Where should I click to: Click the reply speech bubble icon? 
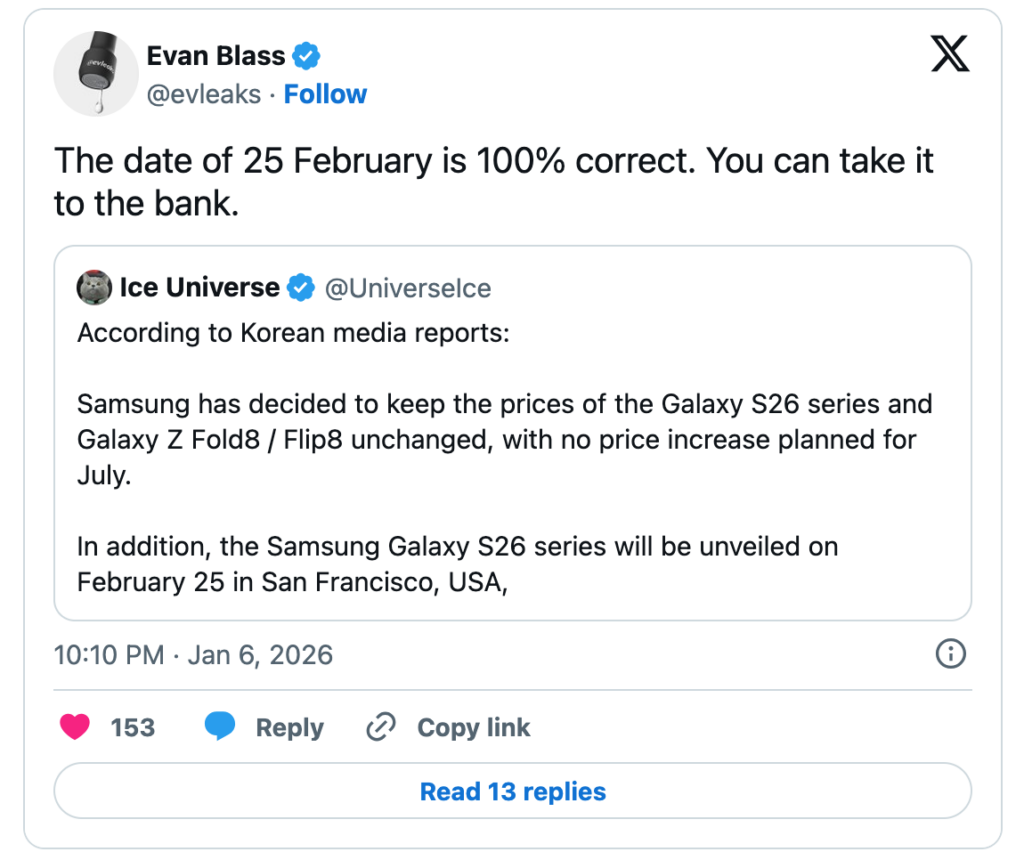point(220,727)
